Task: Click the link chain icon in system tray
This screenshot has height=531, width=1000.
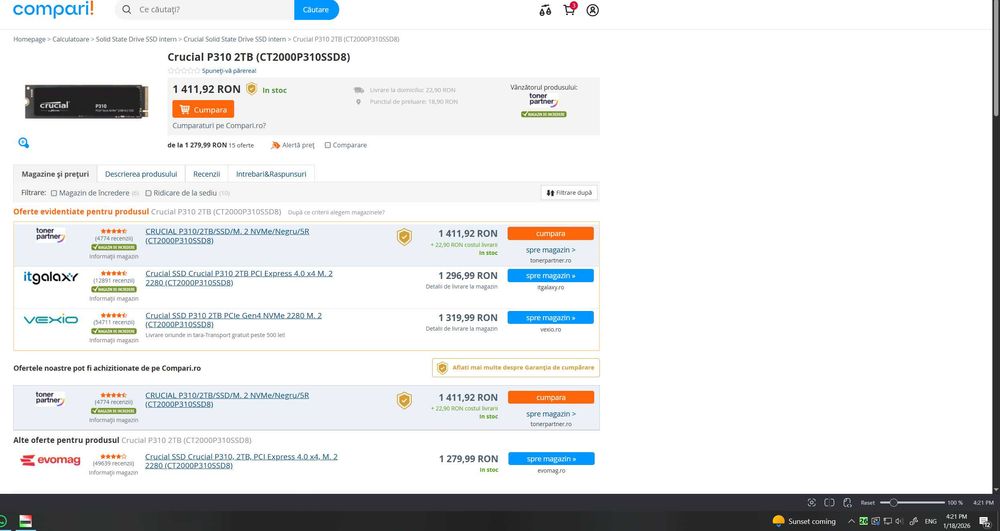Action: click(x=913, y=521)
